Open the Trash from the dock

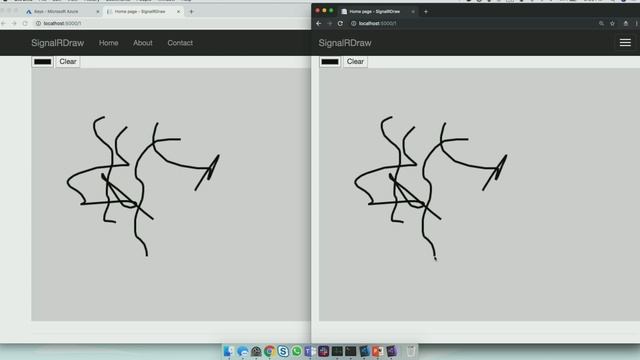coord(411,351)
